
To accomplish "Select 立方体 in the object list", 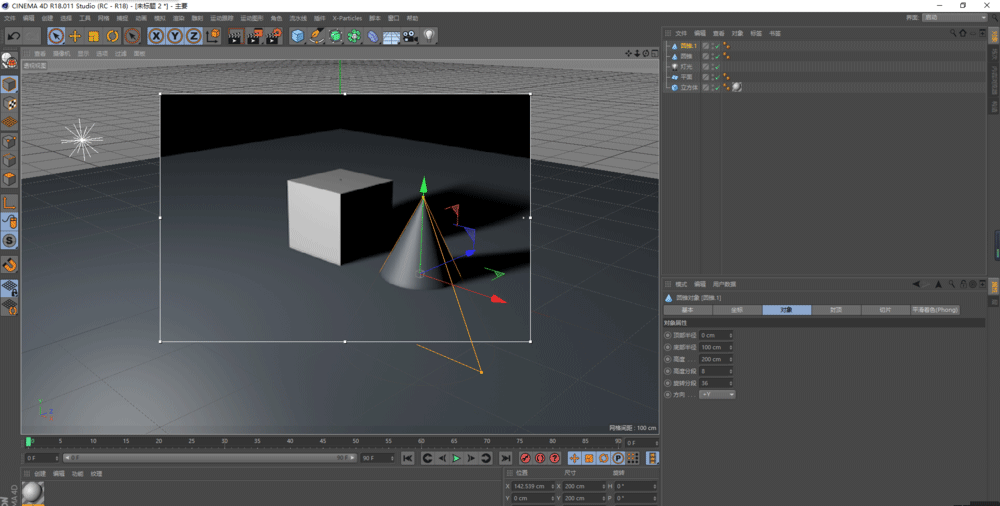I will tap(689, 88).
